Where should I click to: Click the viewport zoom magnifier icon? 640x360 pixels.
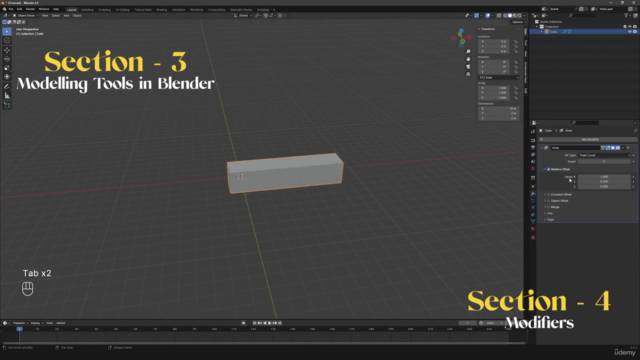coord(468,51)
